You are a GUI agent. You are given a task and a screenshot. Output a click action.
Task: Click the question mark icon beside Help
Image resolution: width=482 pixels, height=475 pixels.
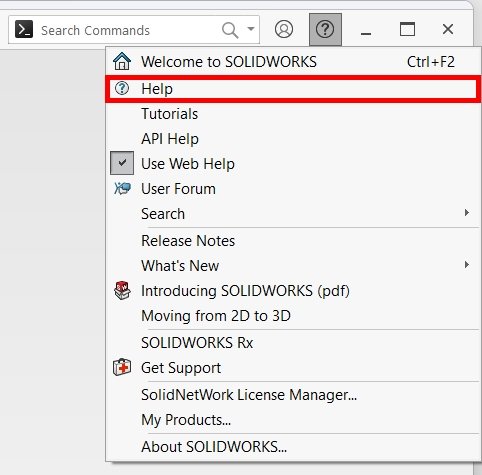coord(122,88)
